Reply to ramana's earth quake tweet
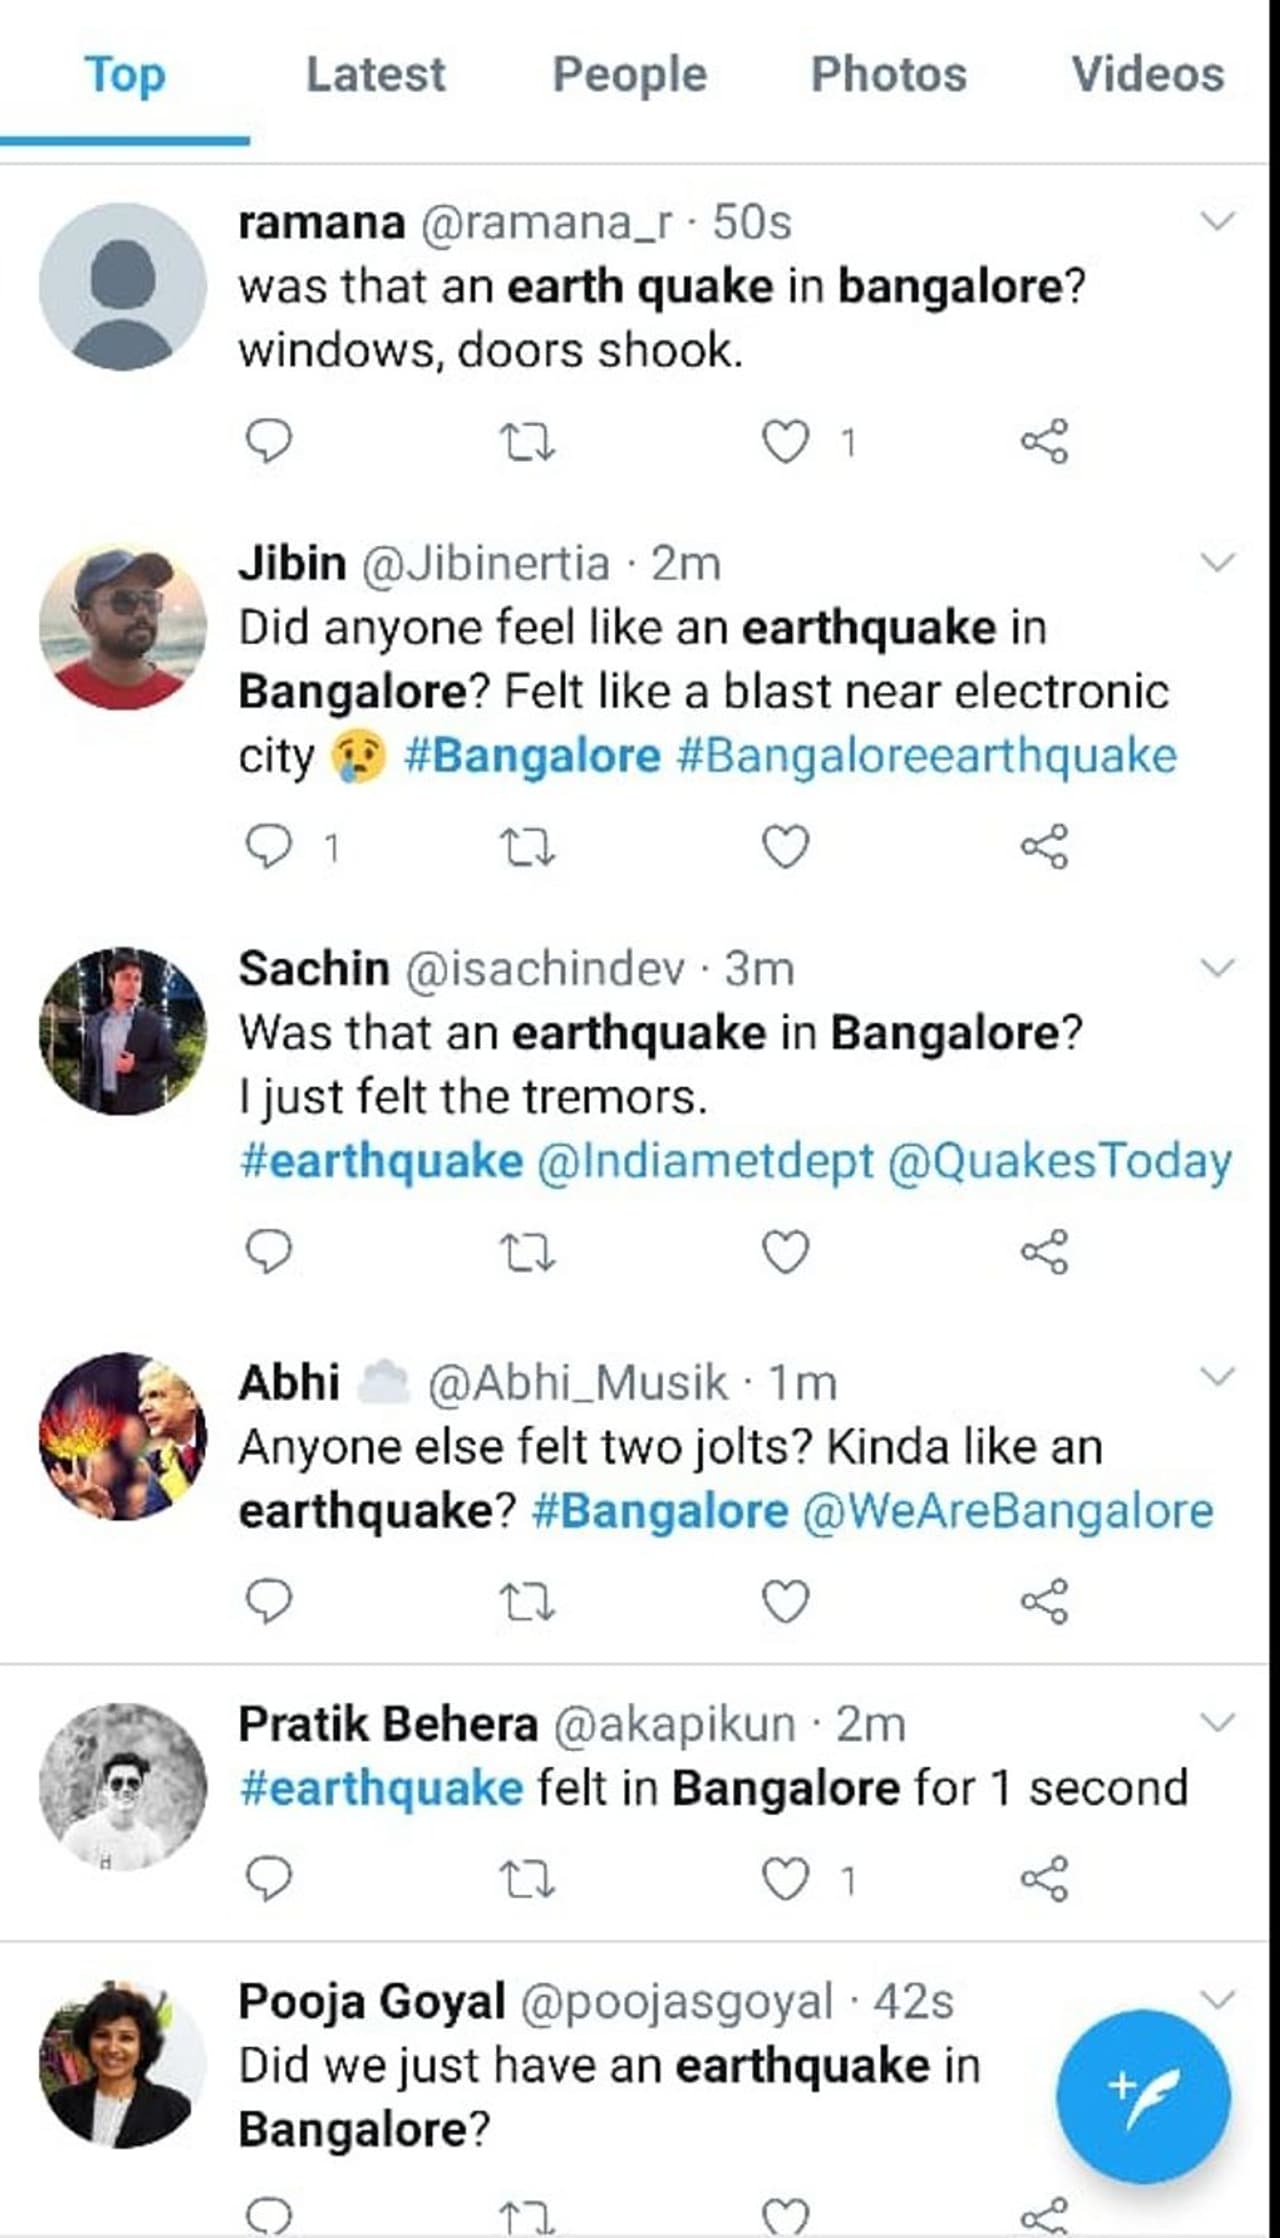The height and width of the screenshot is (2238, 1280). pos(268,441)
